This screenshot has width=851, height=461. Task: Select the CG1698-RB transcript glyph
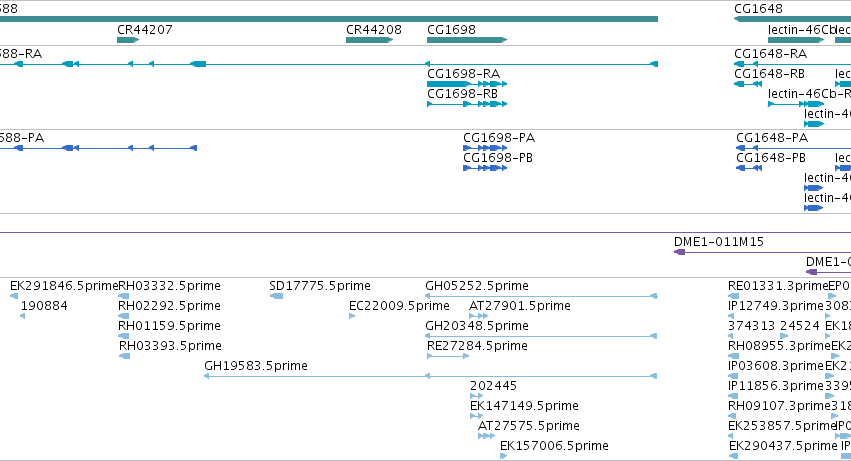click(467, 104)
